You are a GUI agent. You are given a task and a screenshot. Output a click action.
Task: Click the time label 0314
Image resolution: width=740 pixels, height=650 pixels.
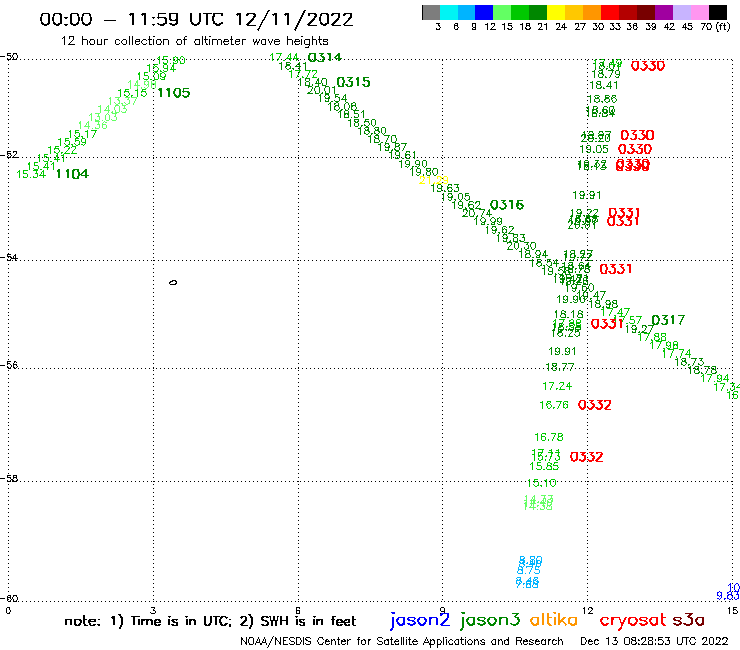click(x=325, y=58)
